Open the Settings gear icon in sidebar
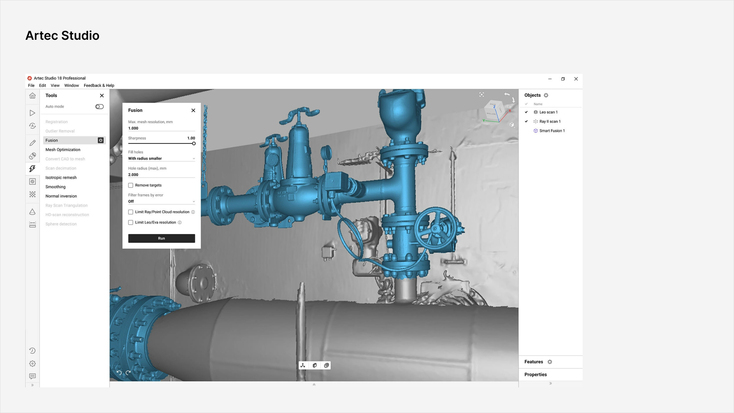The image size is (734, 413). [x=32, y=363]
